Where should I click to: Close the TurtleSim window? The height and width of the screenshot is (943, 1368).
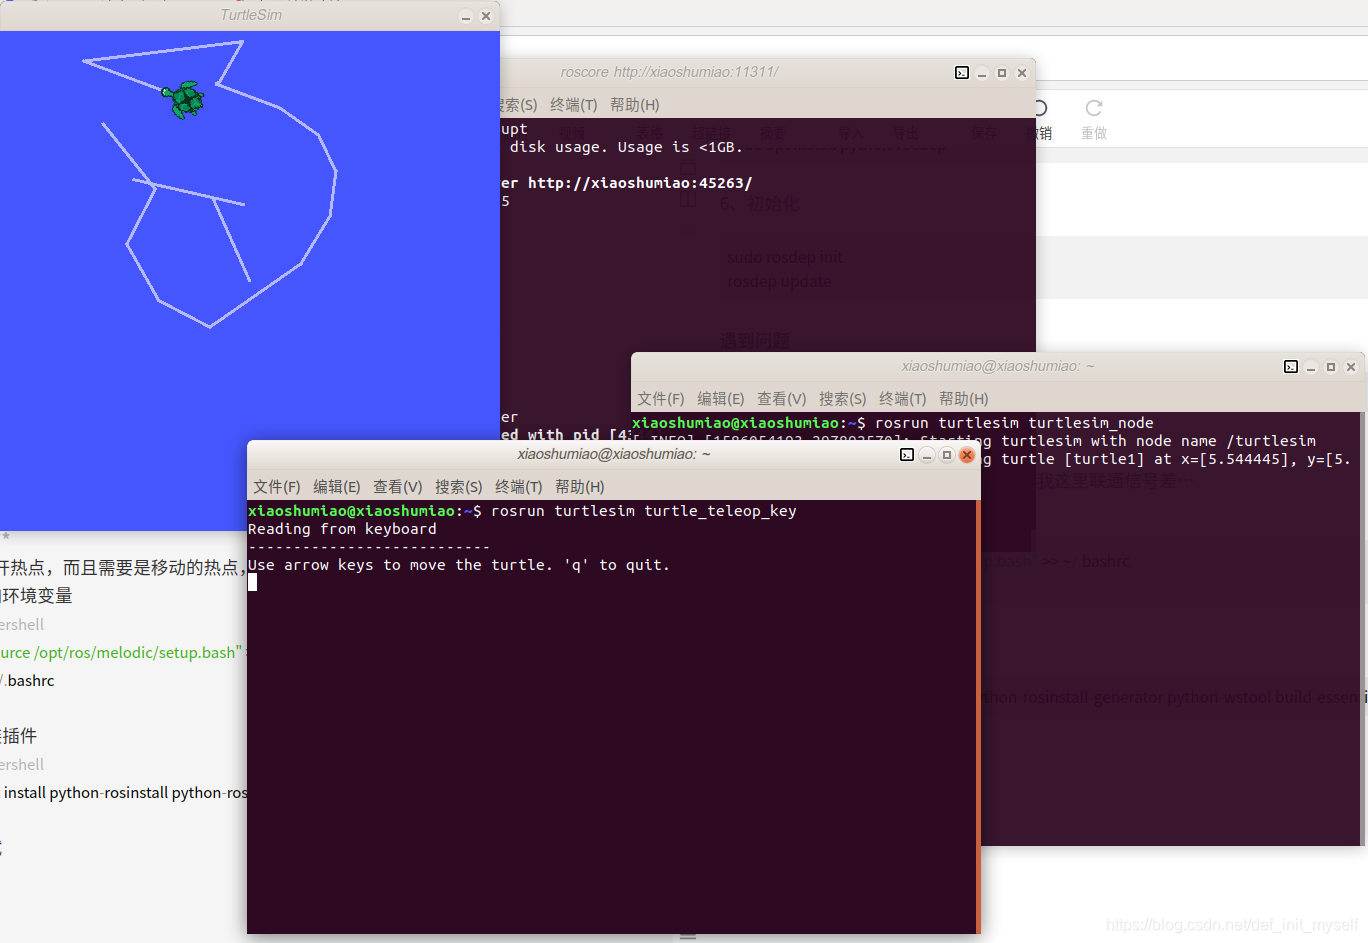click(486, 16)
